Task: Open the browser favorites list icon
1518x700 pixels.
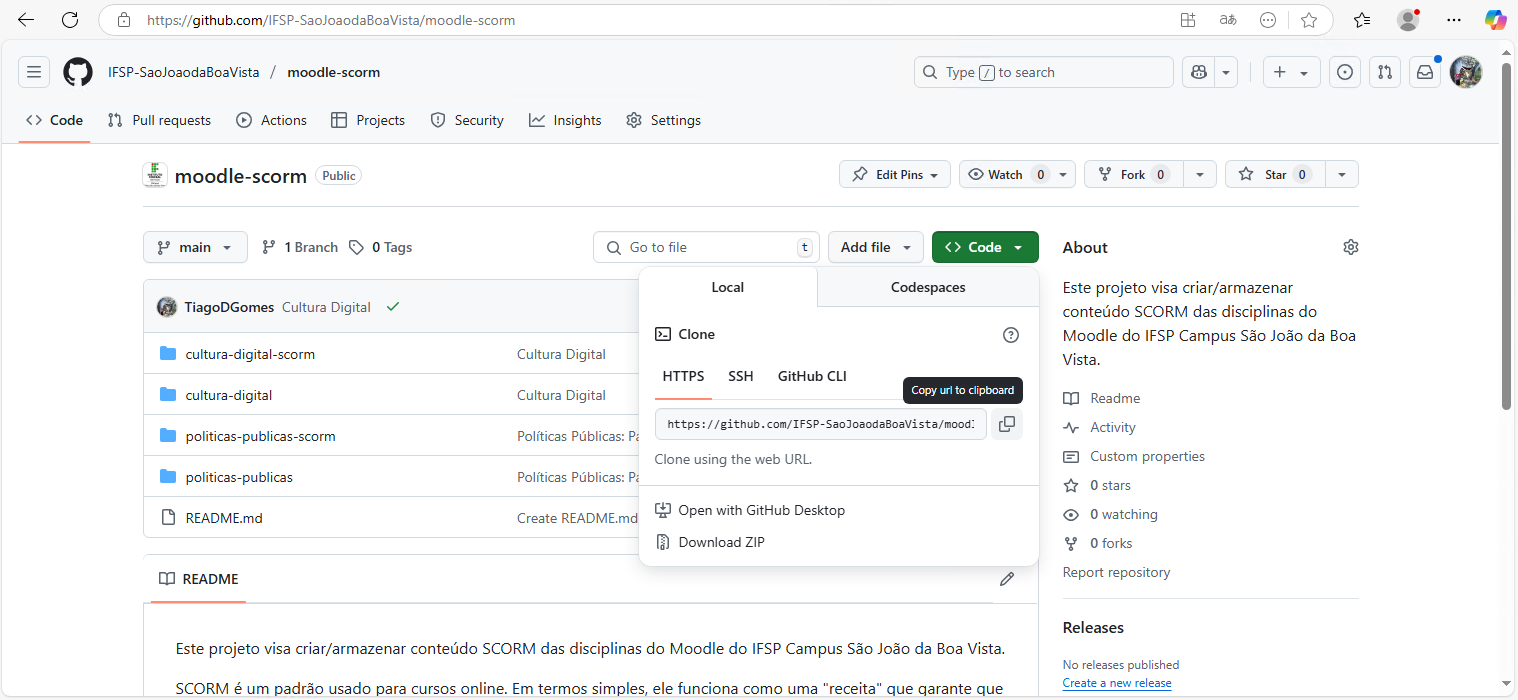Action: (x=1362, y=20)
